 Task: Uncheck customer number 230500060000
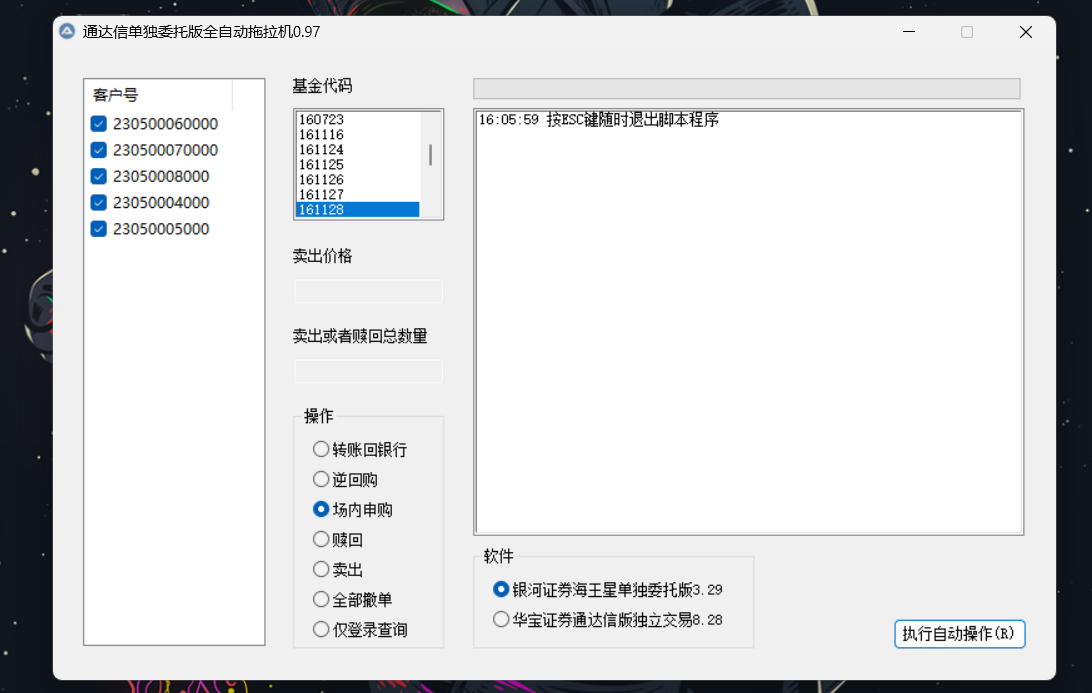(x=98, y=124)
